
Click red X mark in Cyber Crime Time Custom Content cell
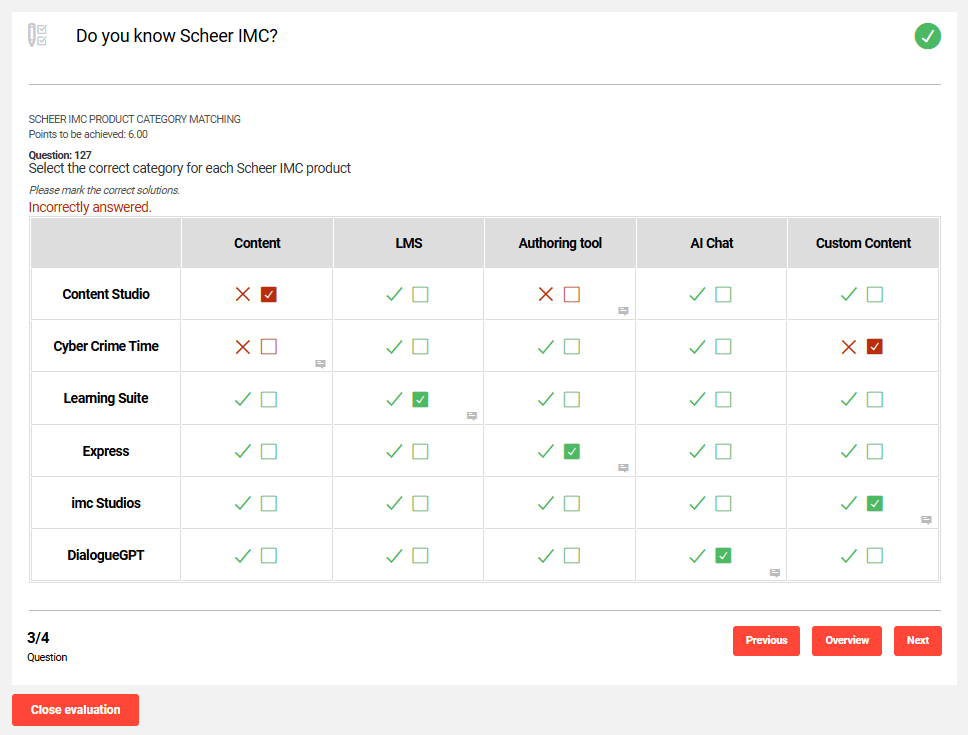pos(849,347)
